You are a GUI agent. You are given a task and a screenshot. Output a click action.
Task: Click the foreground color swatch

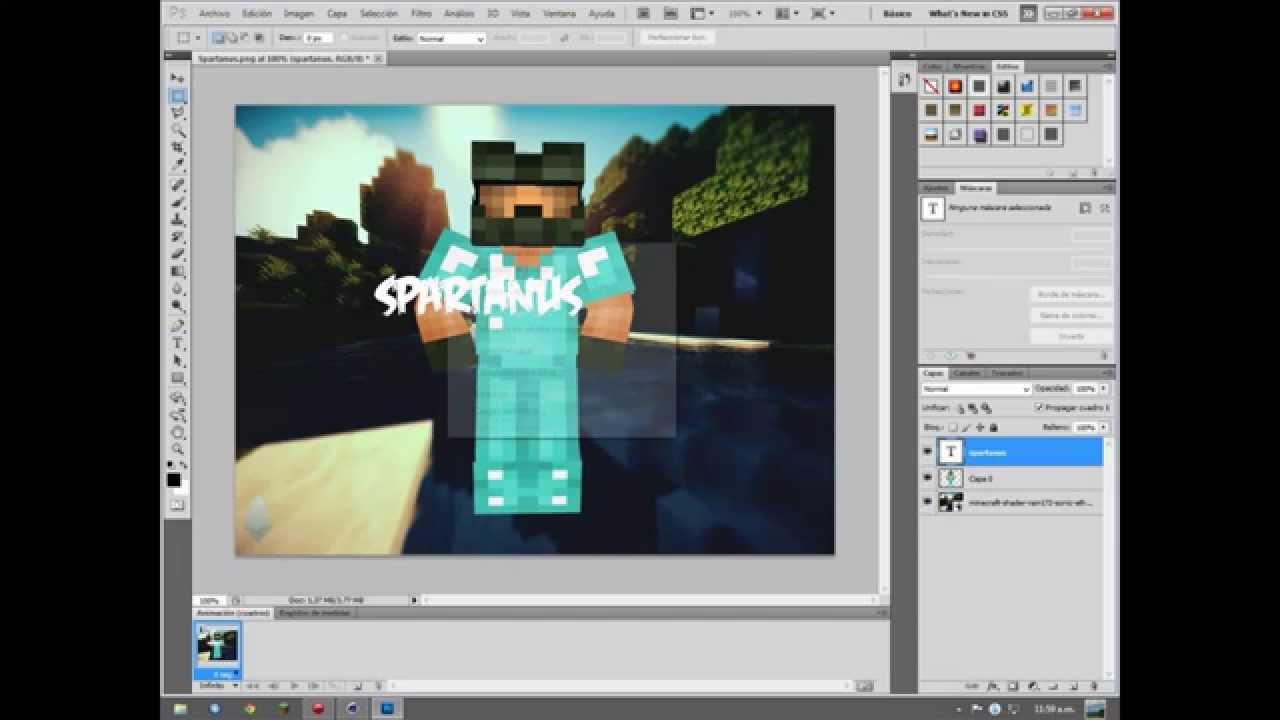coord(174,480)
